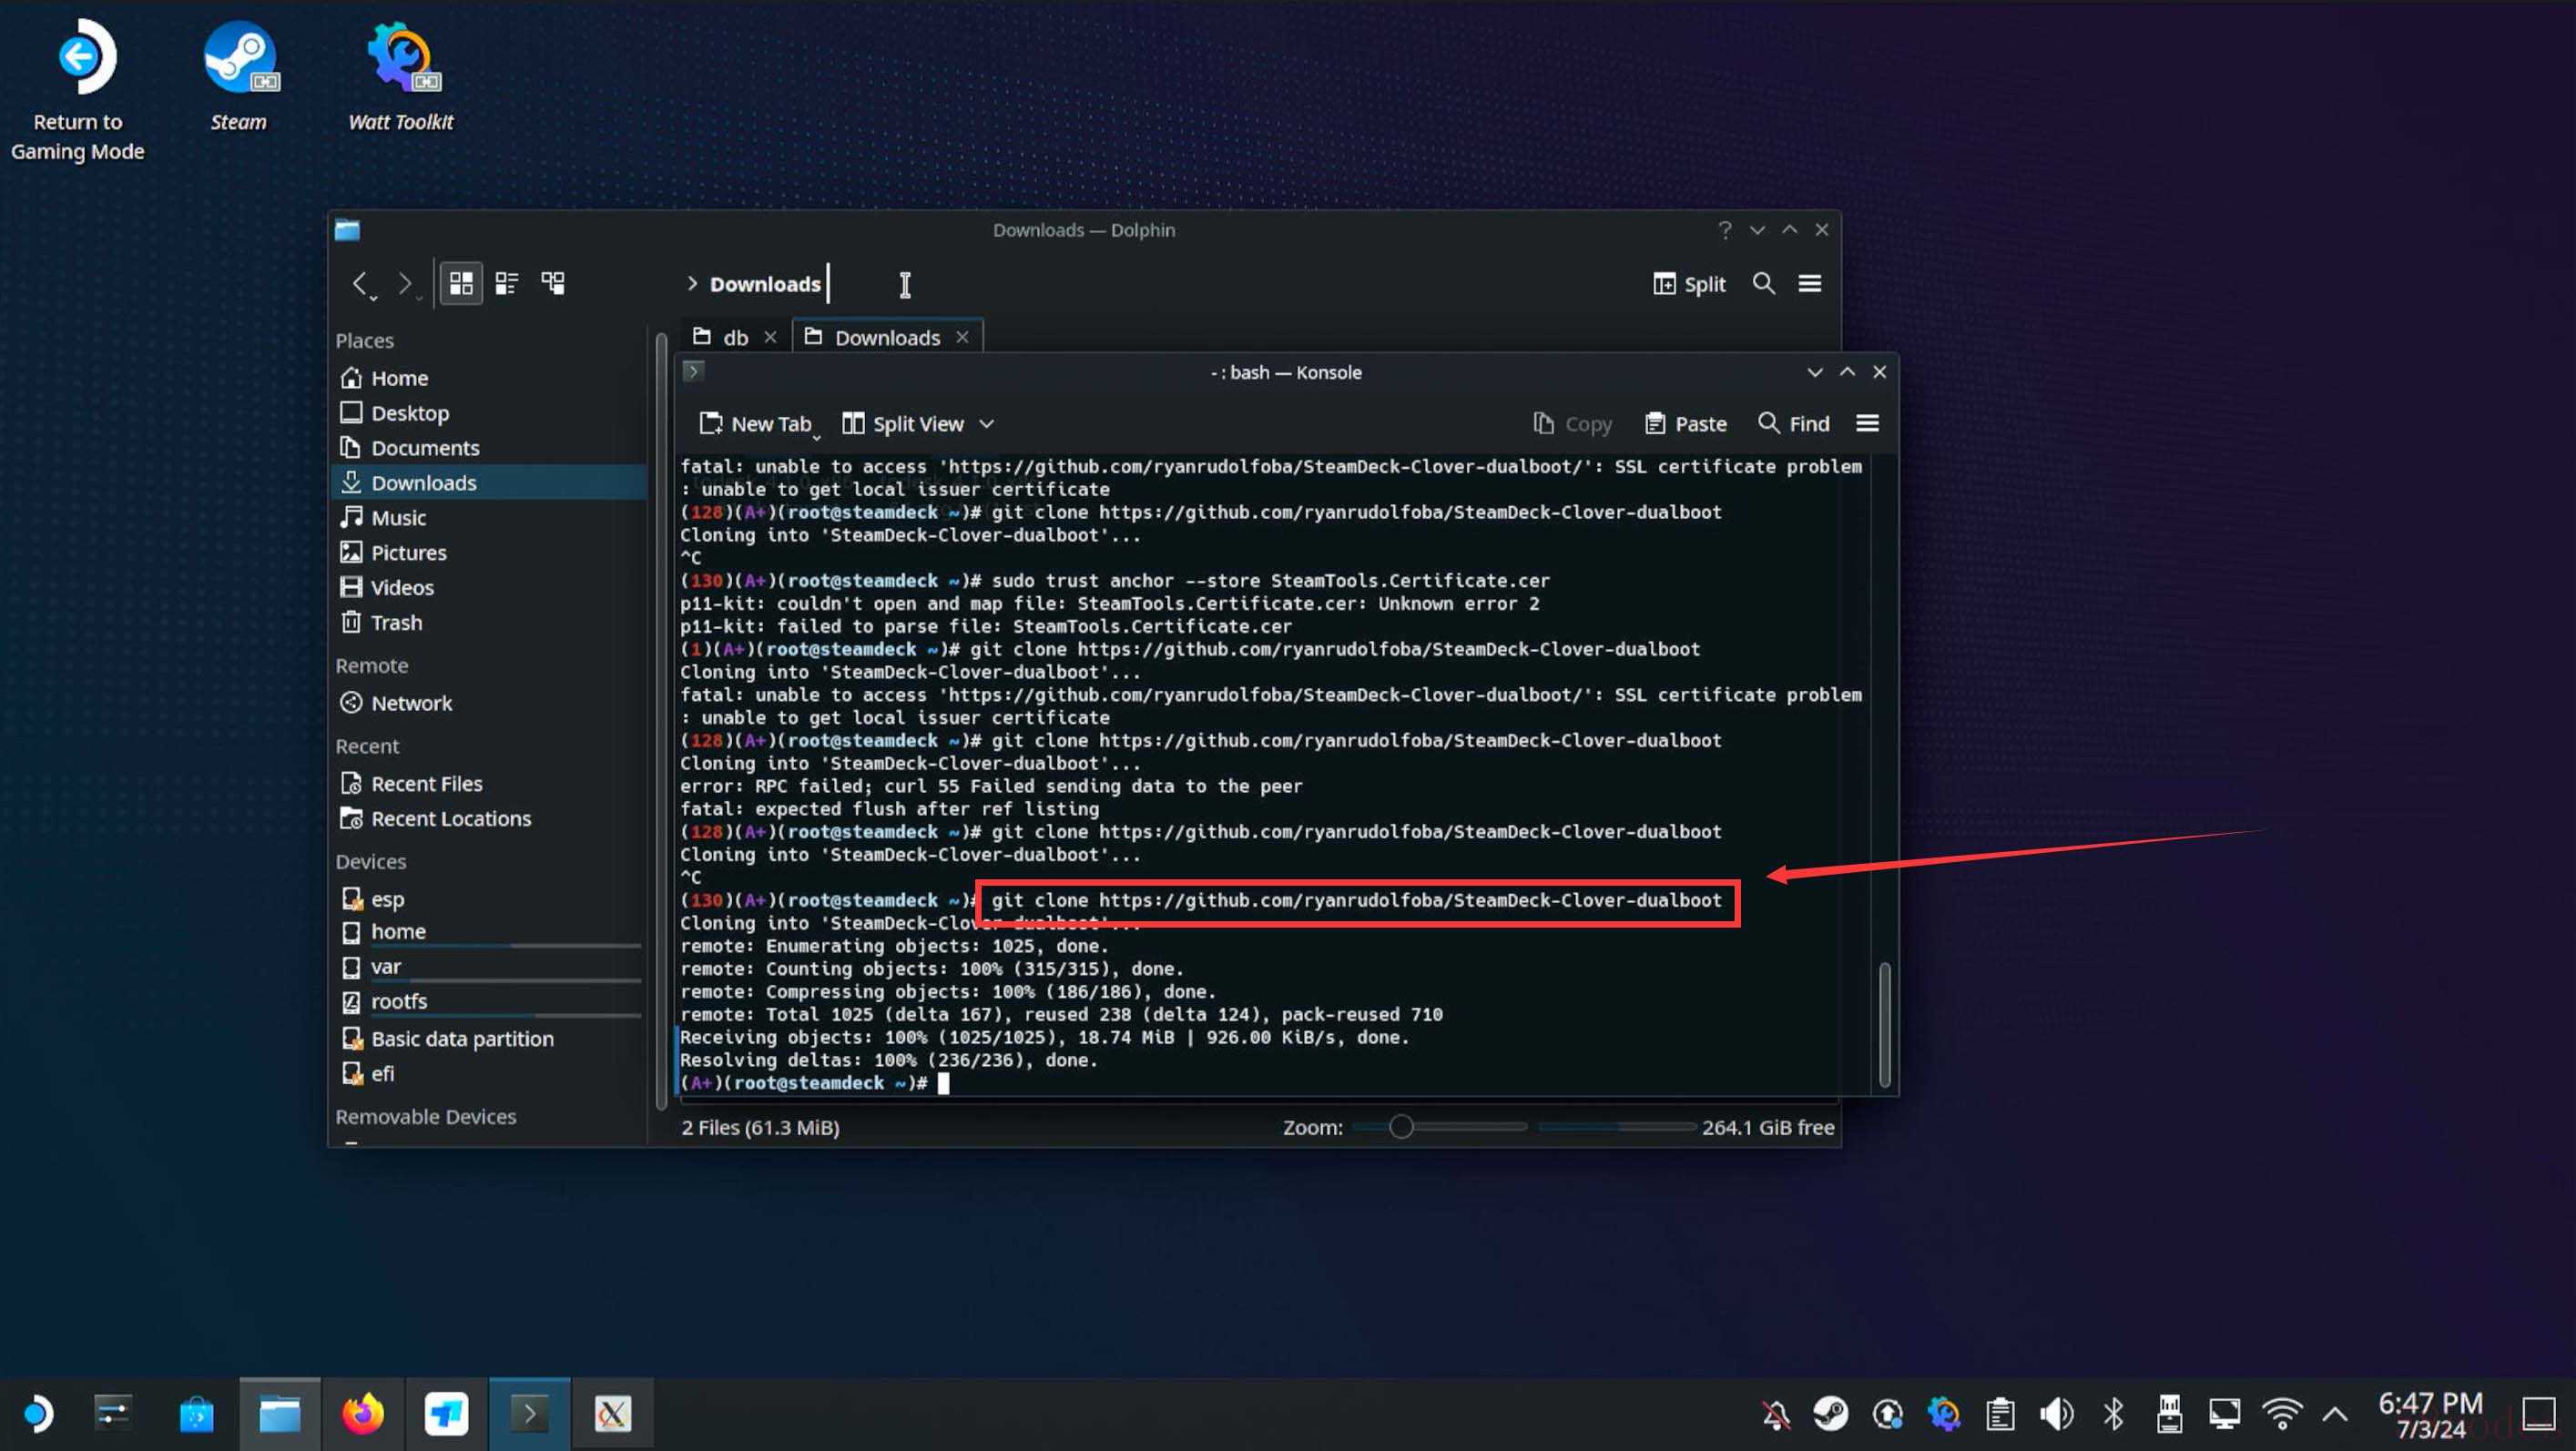Click New Tab in Konsole toolbar
The width and height of the screenshot is (2576, 1451).
click(x=756, y=424)
